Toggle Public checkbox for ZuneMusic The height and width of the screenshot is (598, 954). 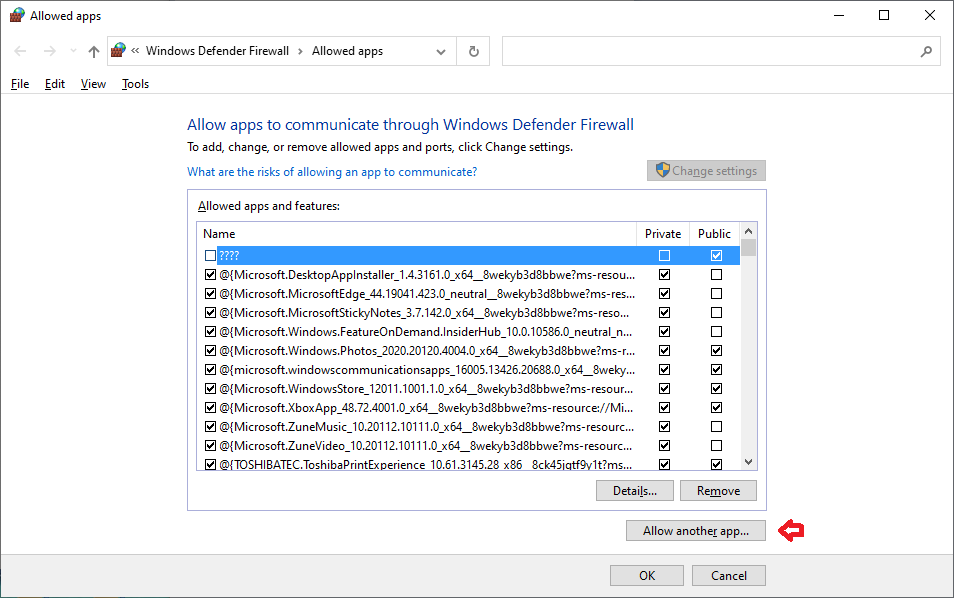717,426
